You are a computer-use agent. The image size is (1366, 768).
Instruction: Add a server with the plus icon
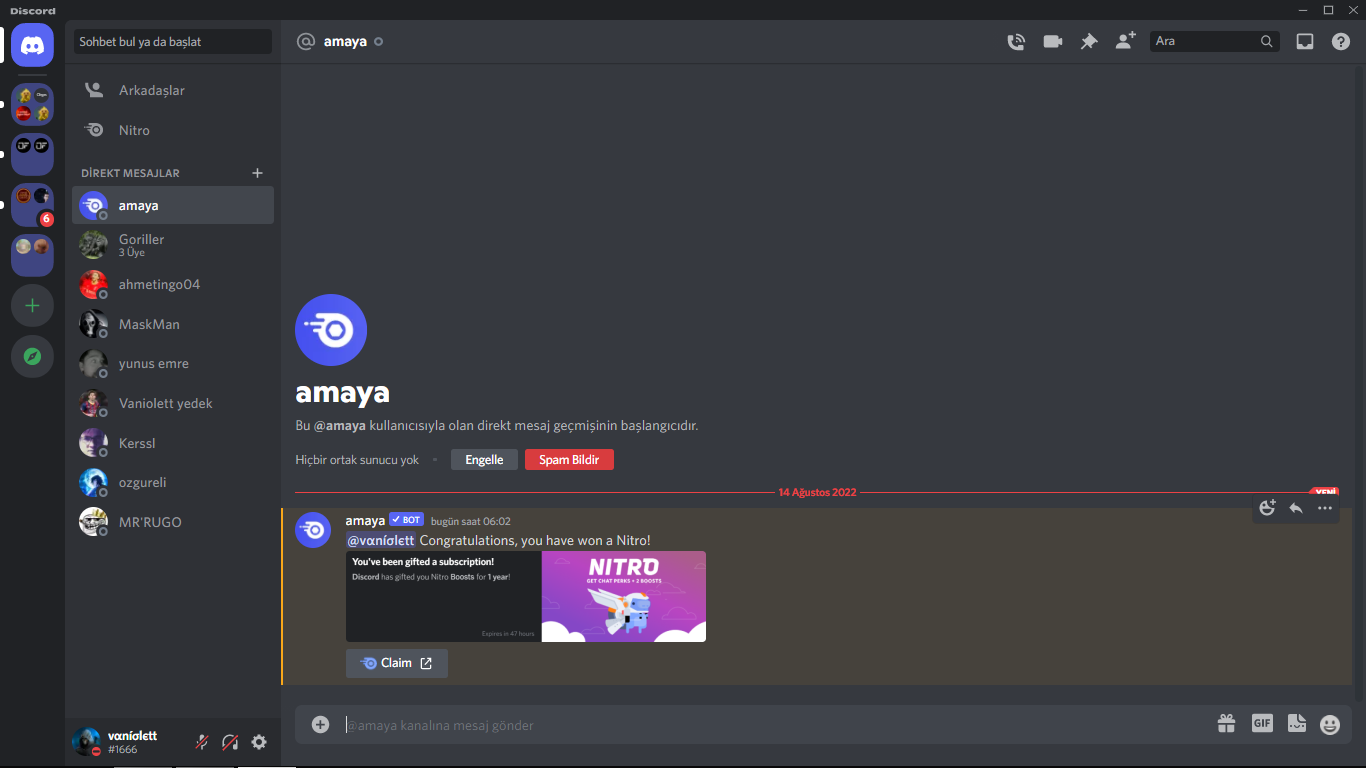pyautogui.click(x=32, y=305)
